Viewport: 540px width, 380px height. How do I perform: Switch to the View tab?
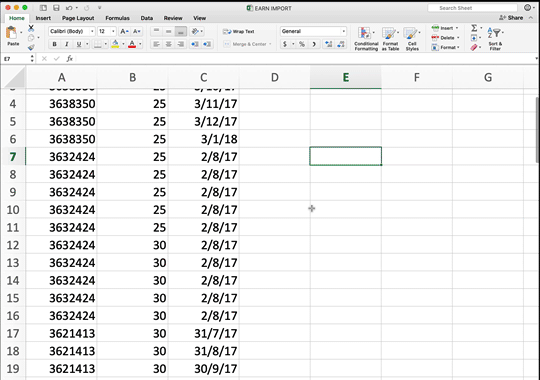click(x=199, y=18)
